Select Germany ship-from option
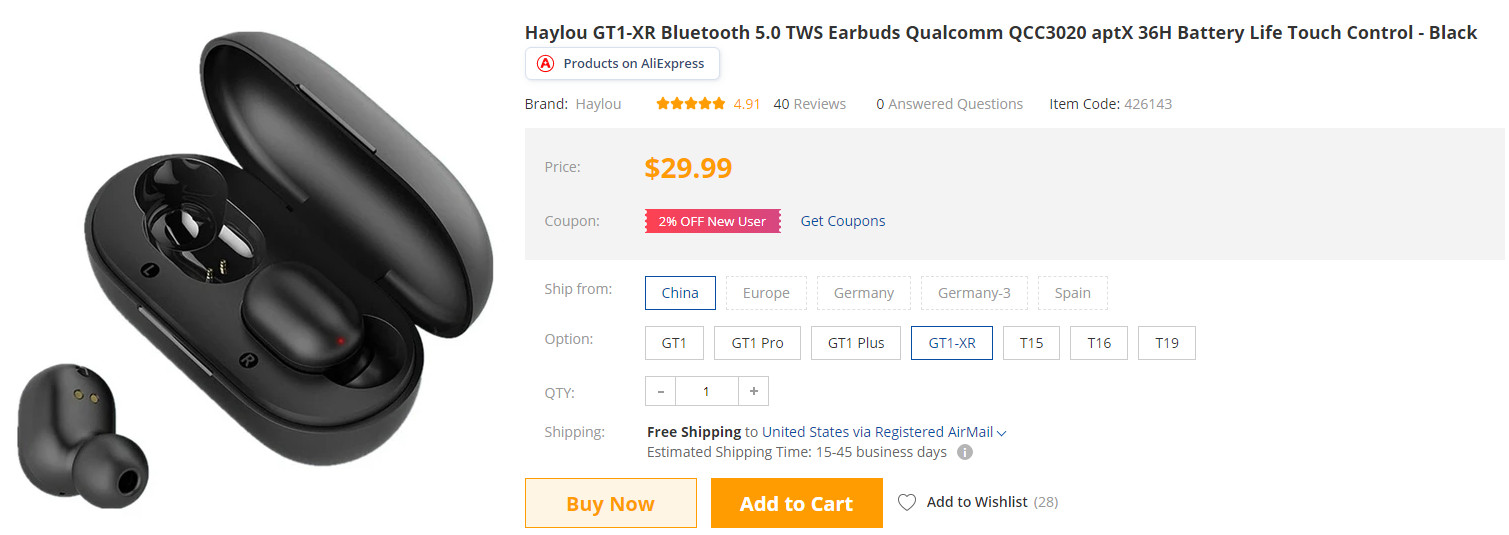This screenshot has width=1509, height=535. click(x=864, y=293)
